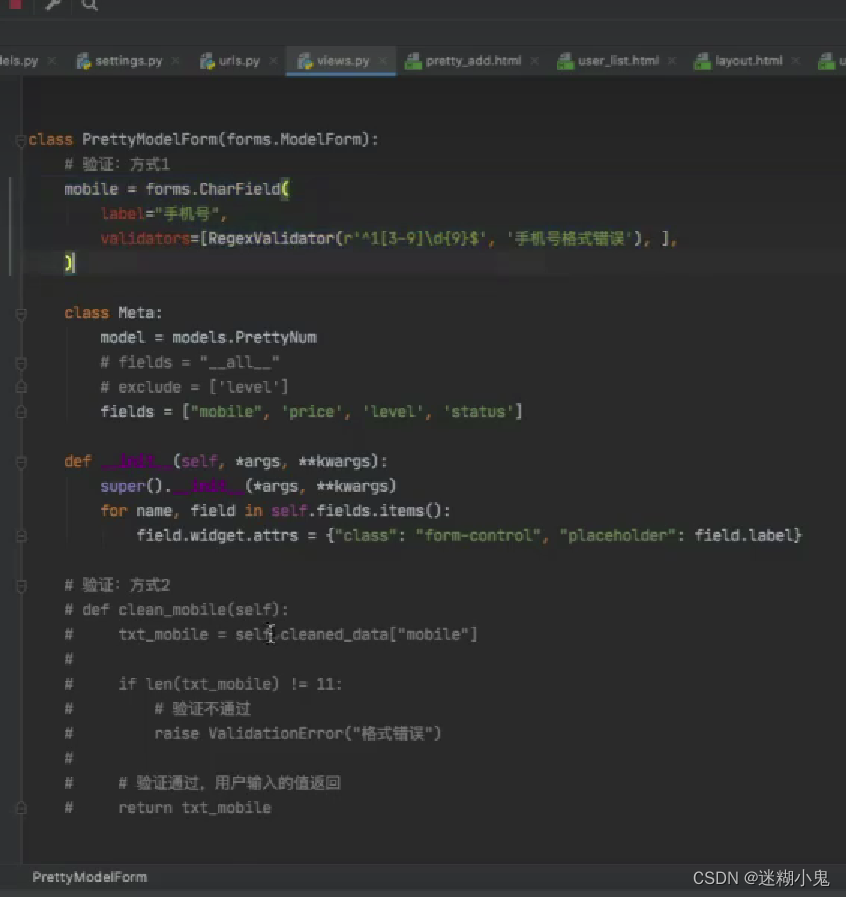Click 'raise ValidationError("格式错误")' comment line
The height and width of the screenshot is (897, 846).
pos(297,734)
